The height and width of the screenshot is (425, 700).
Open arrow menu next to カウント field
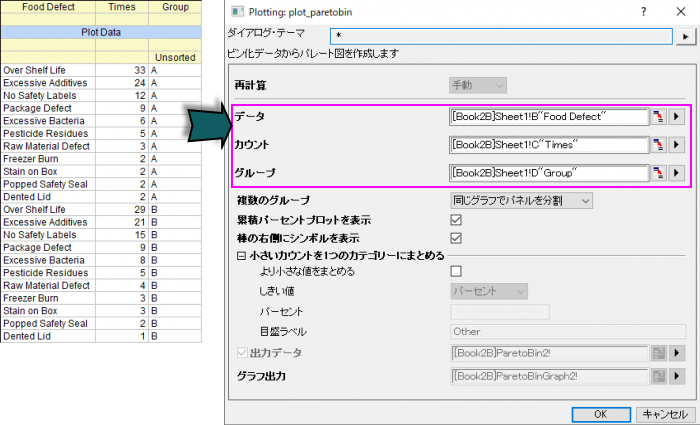point(676,145)
